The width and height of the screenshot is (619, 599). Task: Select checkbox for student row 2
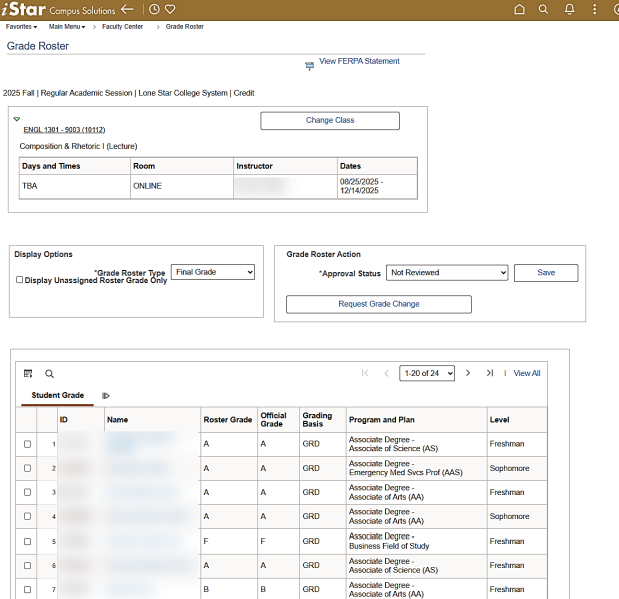click(27, 468)
